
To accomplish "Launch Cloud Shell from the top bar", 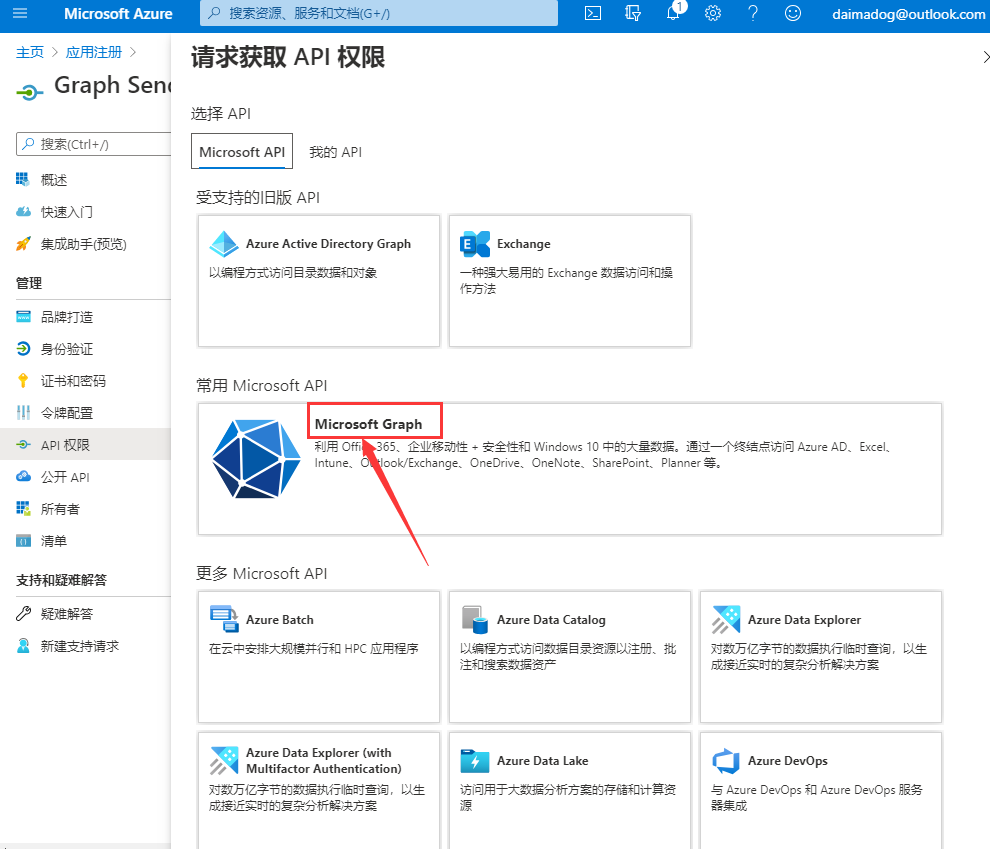I will (x=593, y=13).
